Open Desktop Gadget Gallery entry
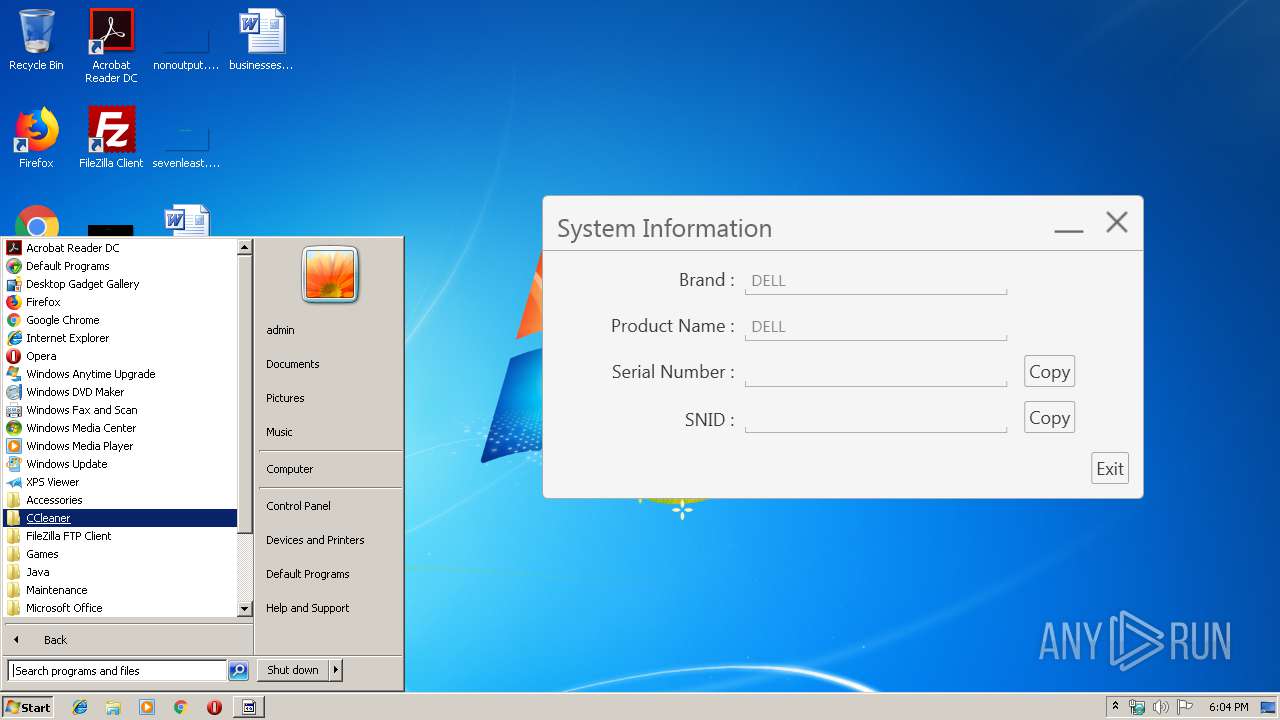 [x=120, y=284]
